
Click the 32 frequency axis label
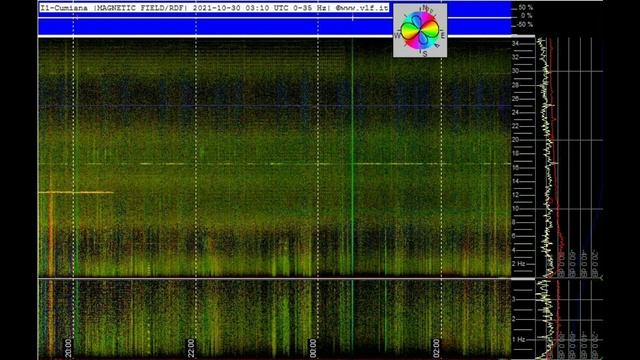click(x=516, y=57)
